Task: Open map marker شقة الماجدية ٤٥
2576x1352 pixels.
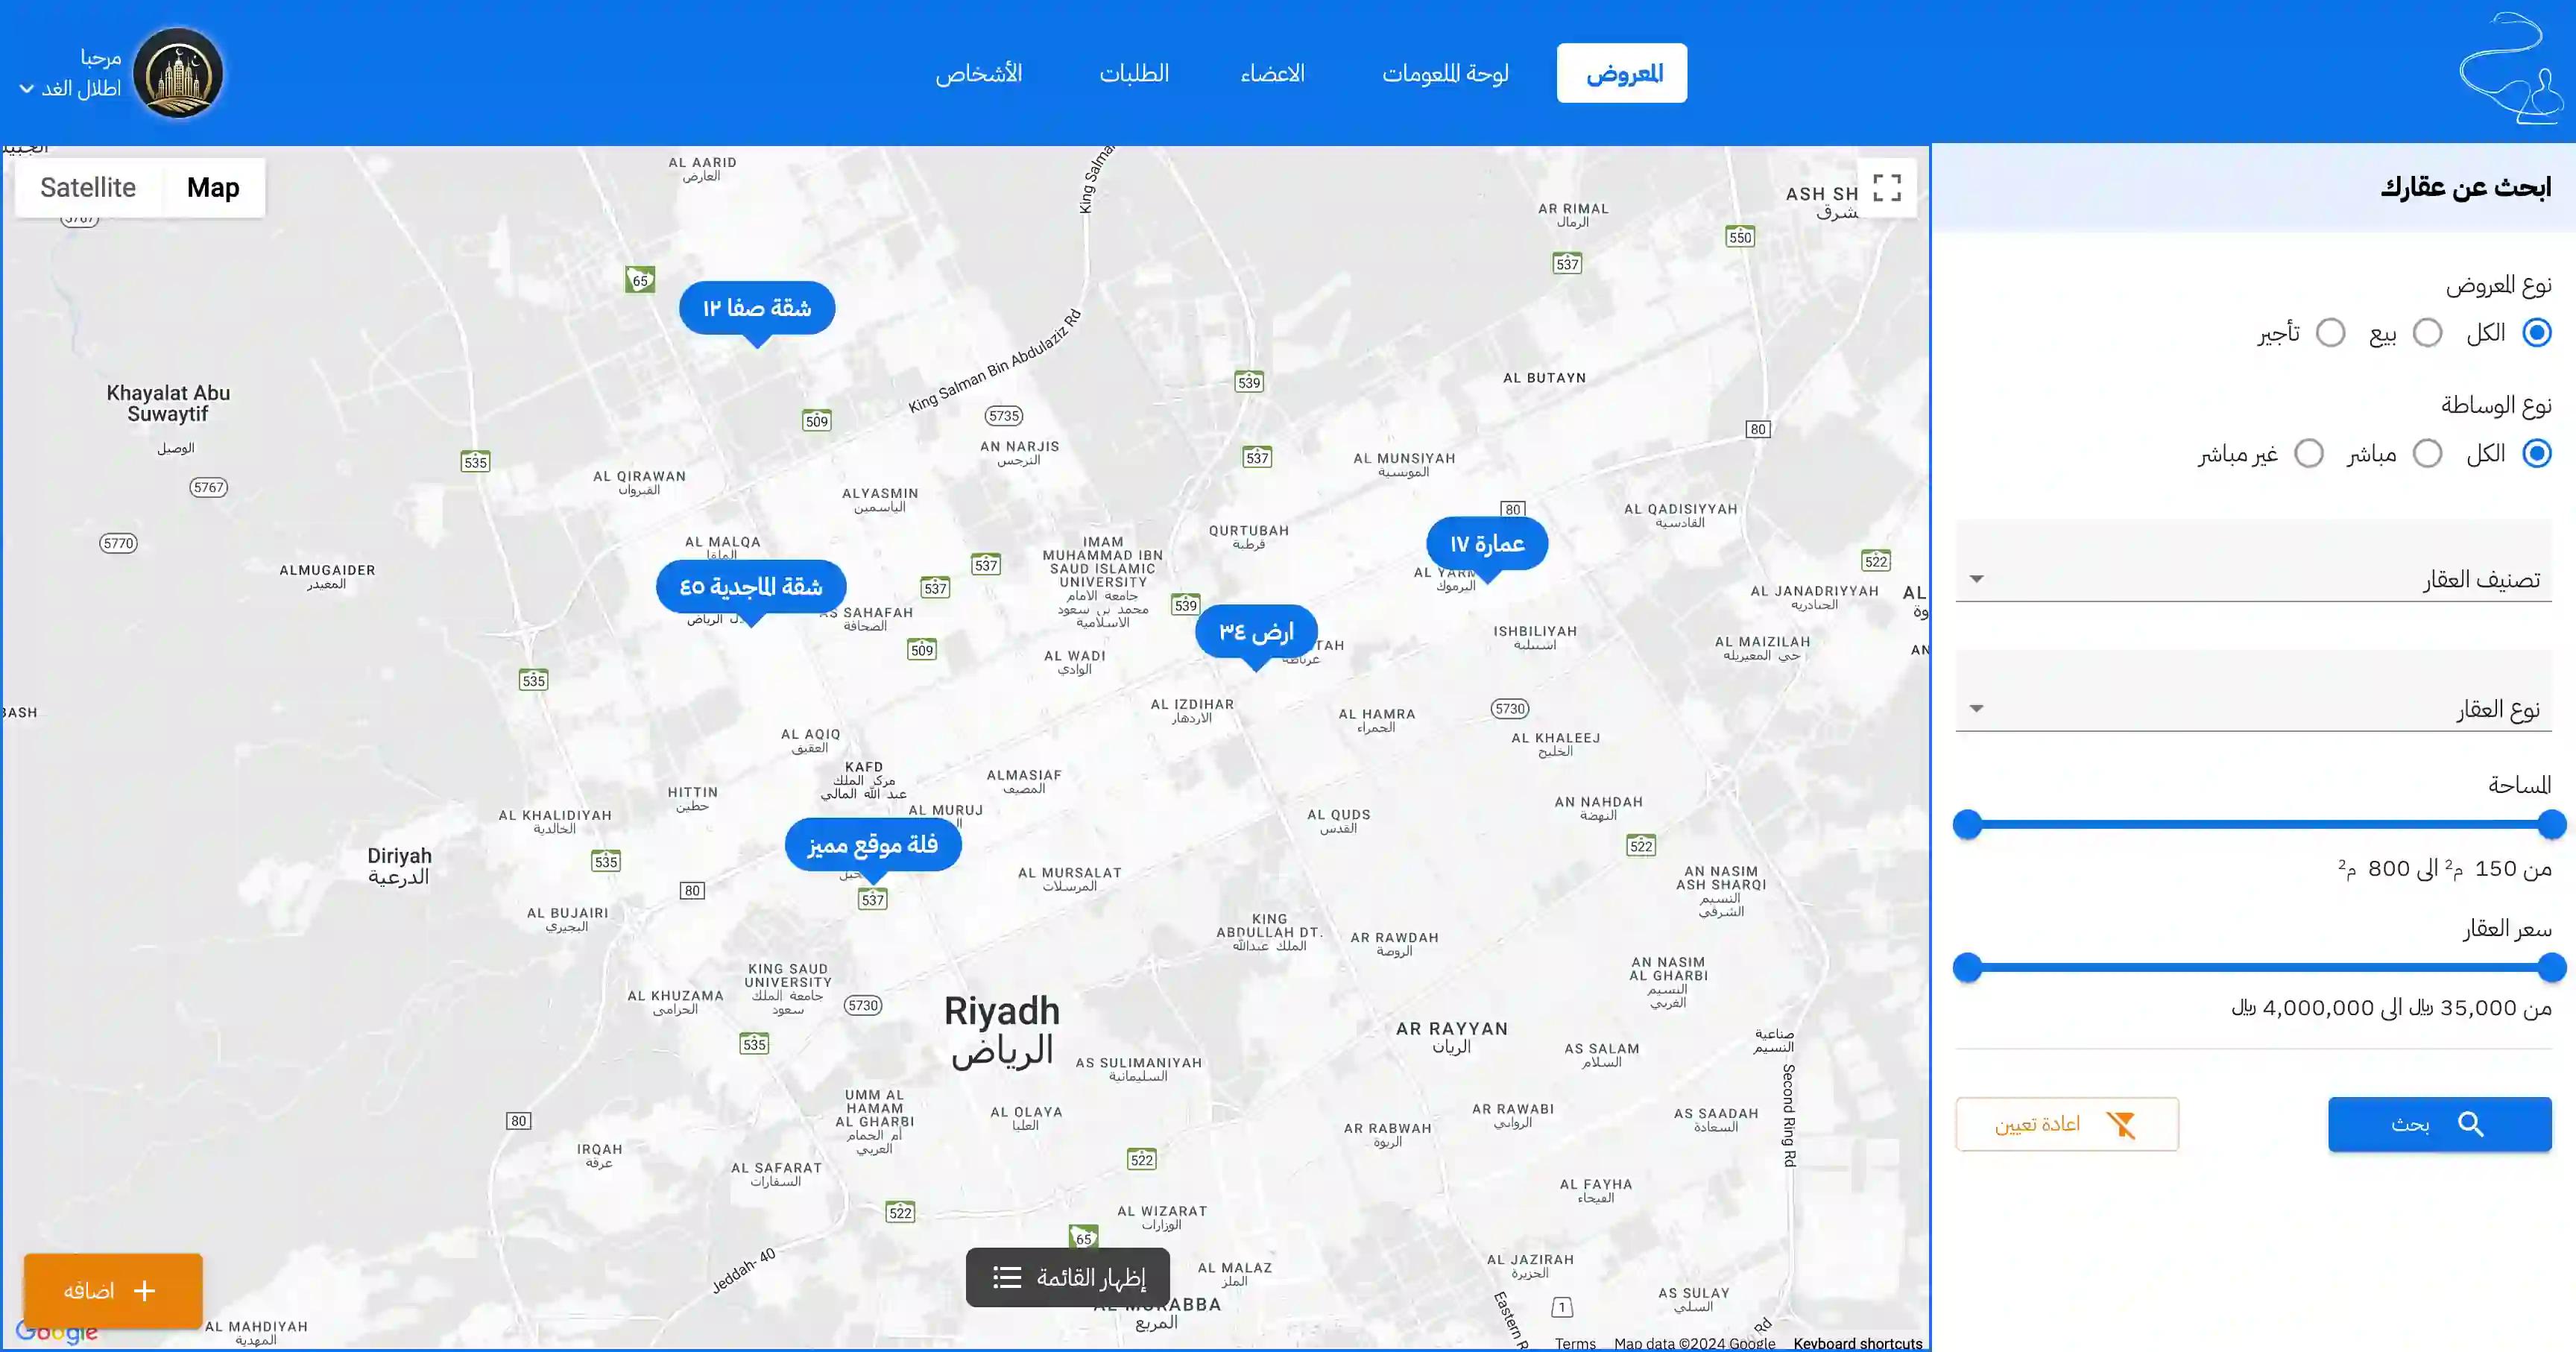Action: pos(751,587)
